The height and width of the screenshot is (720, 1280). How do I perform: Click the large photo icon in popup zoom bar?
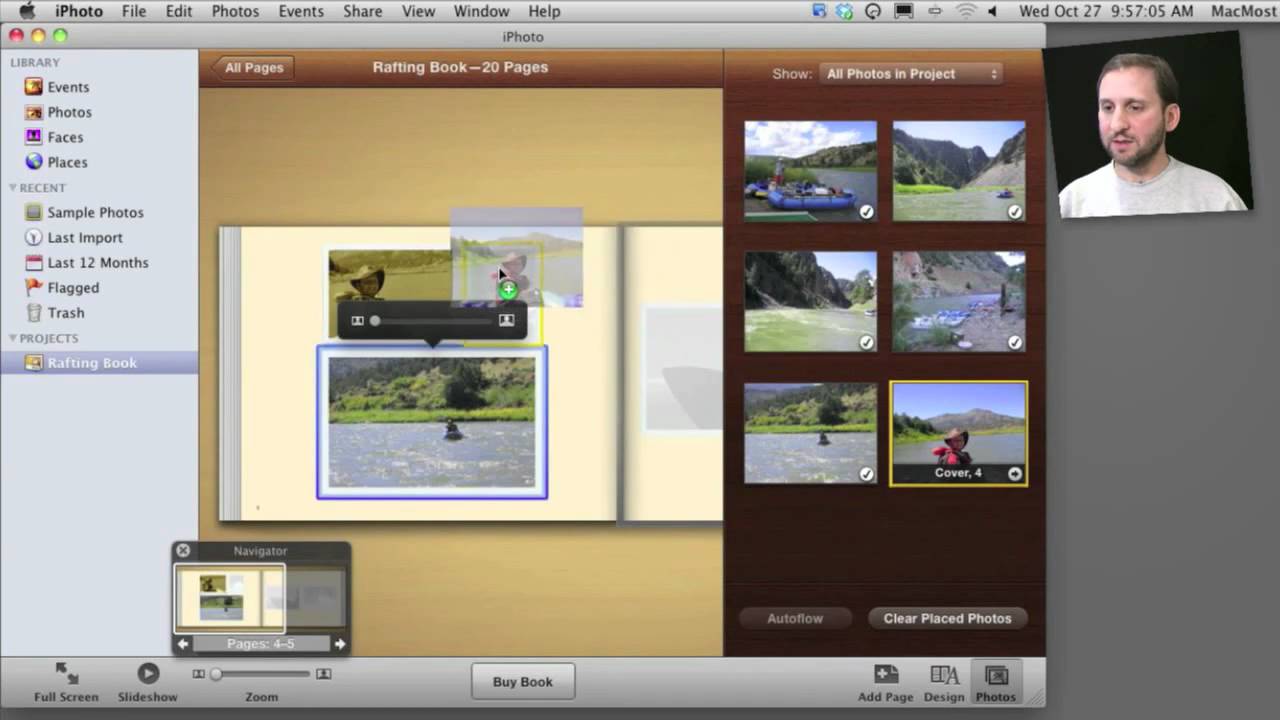pyautogui.click(x=506, y=320)
